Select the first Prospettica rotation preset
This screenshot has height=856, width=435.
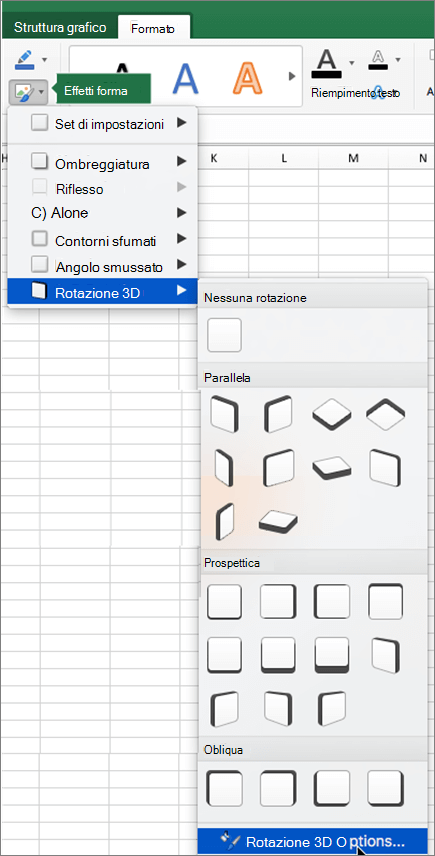tap(224, 602)
